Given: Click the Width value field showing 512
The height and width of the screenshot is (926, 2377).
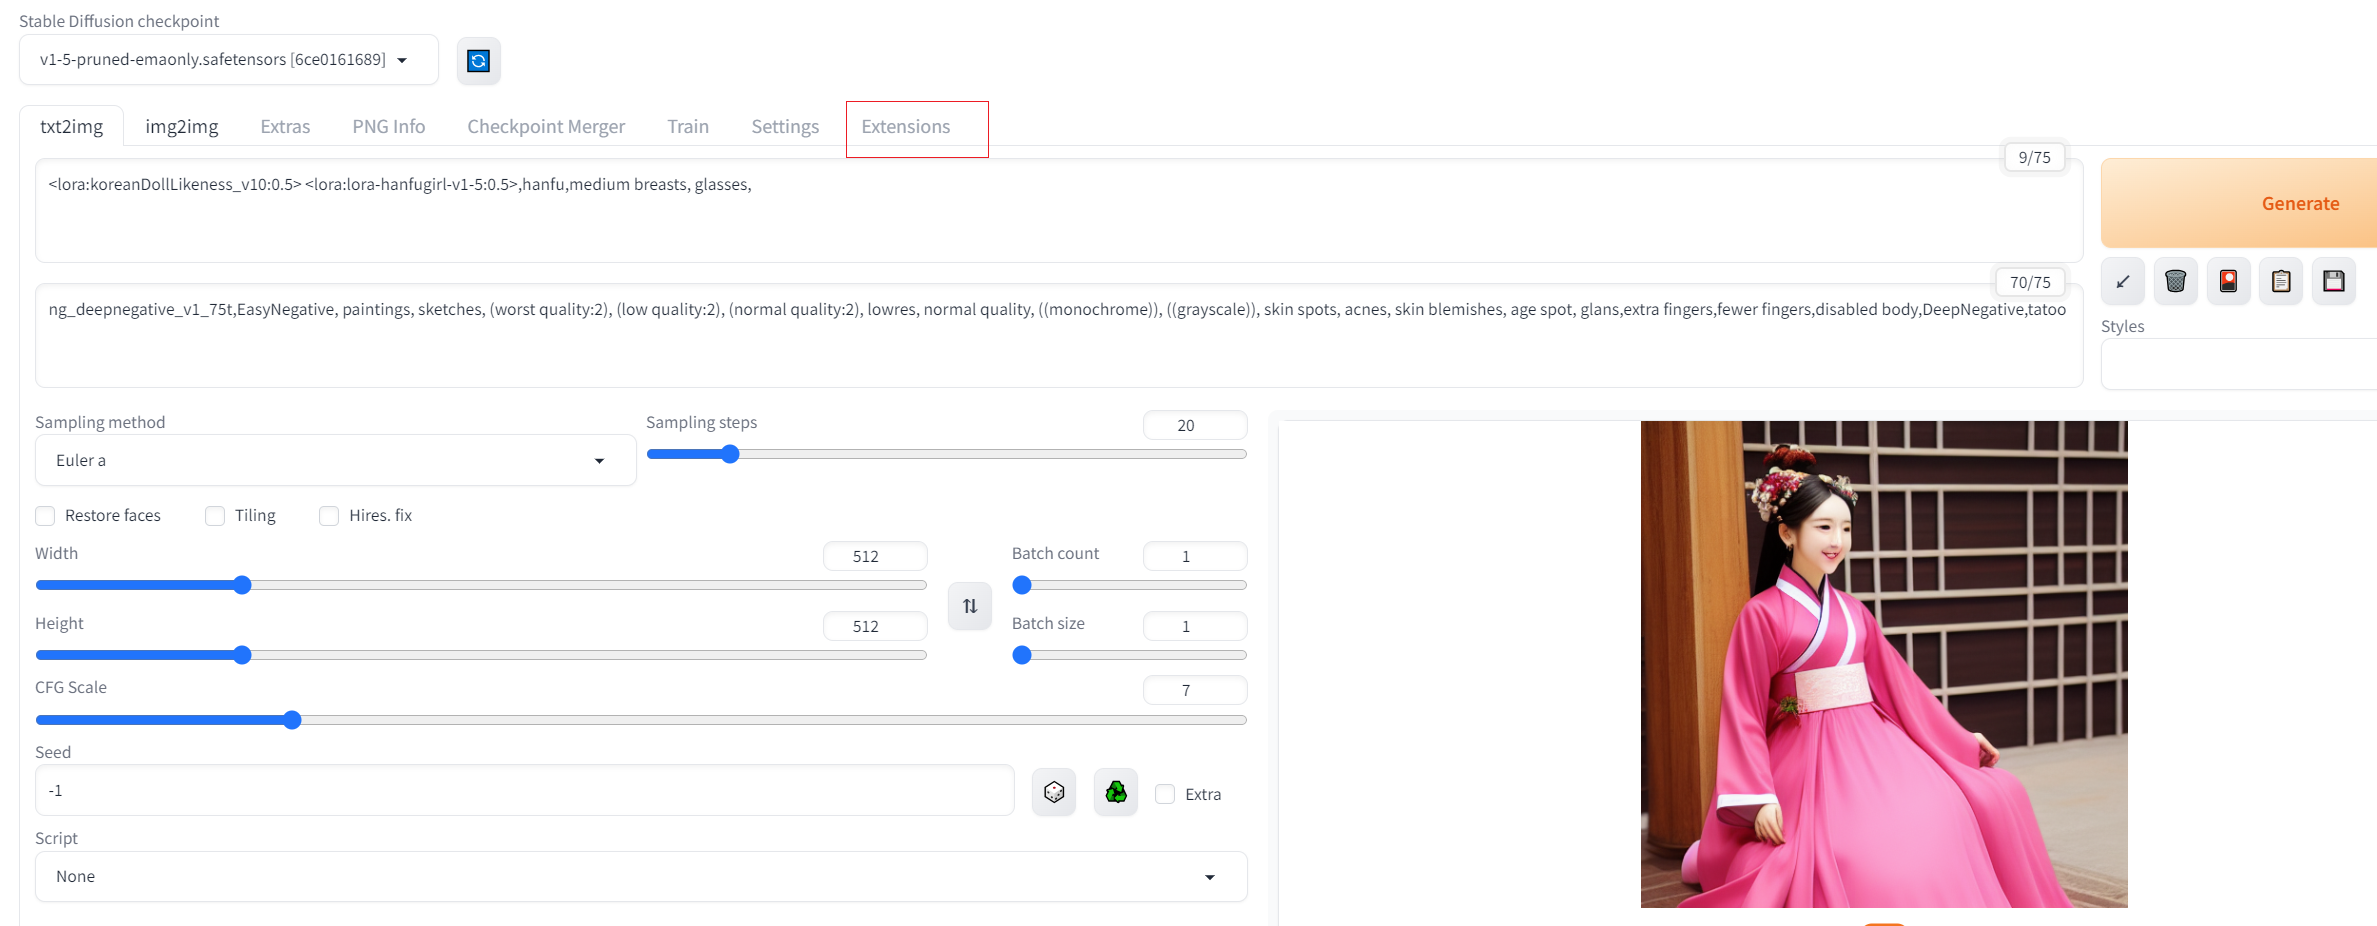Looking at the screenshot, I should 875,556.
